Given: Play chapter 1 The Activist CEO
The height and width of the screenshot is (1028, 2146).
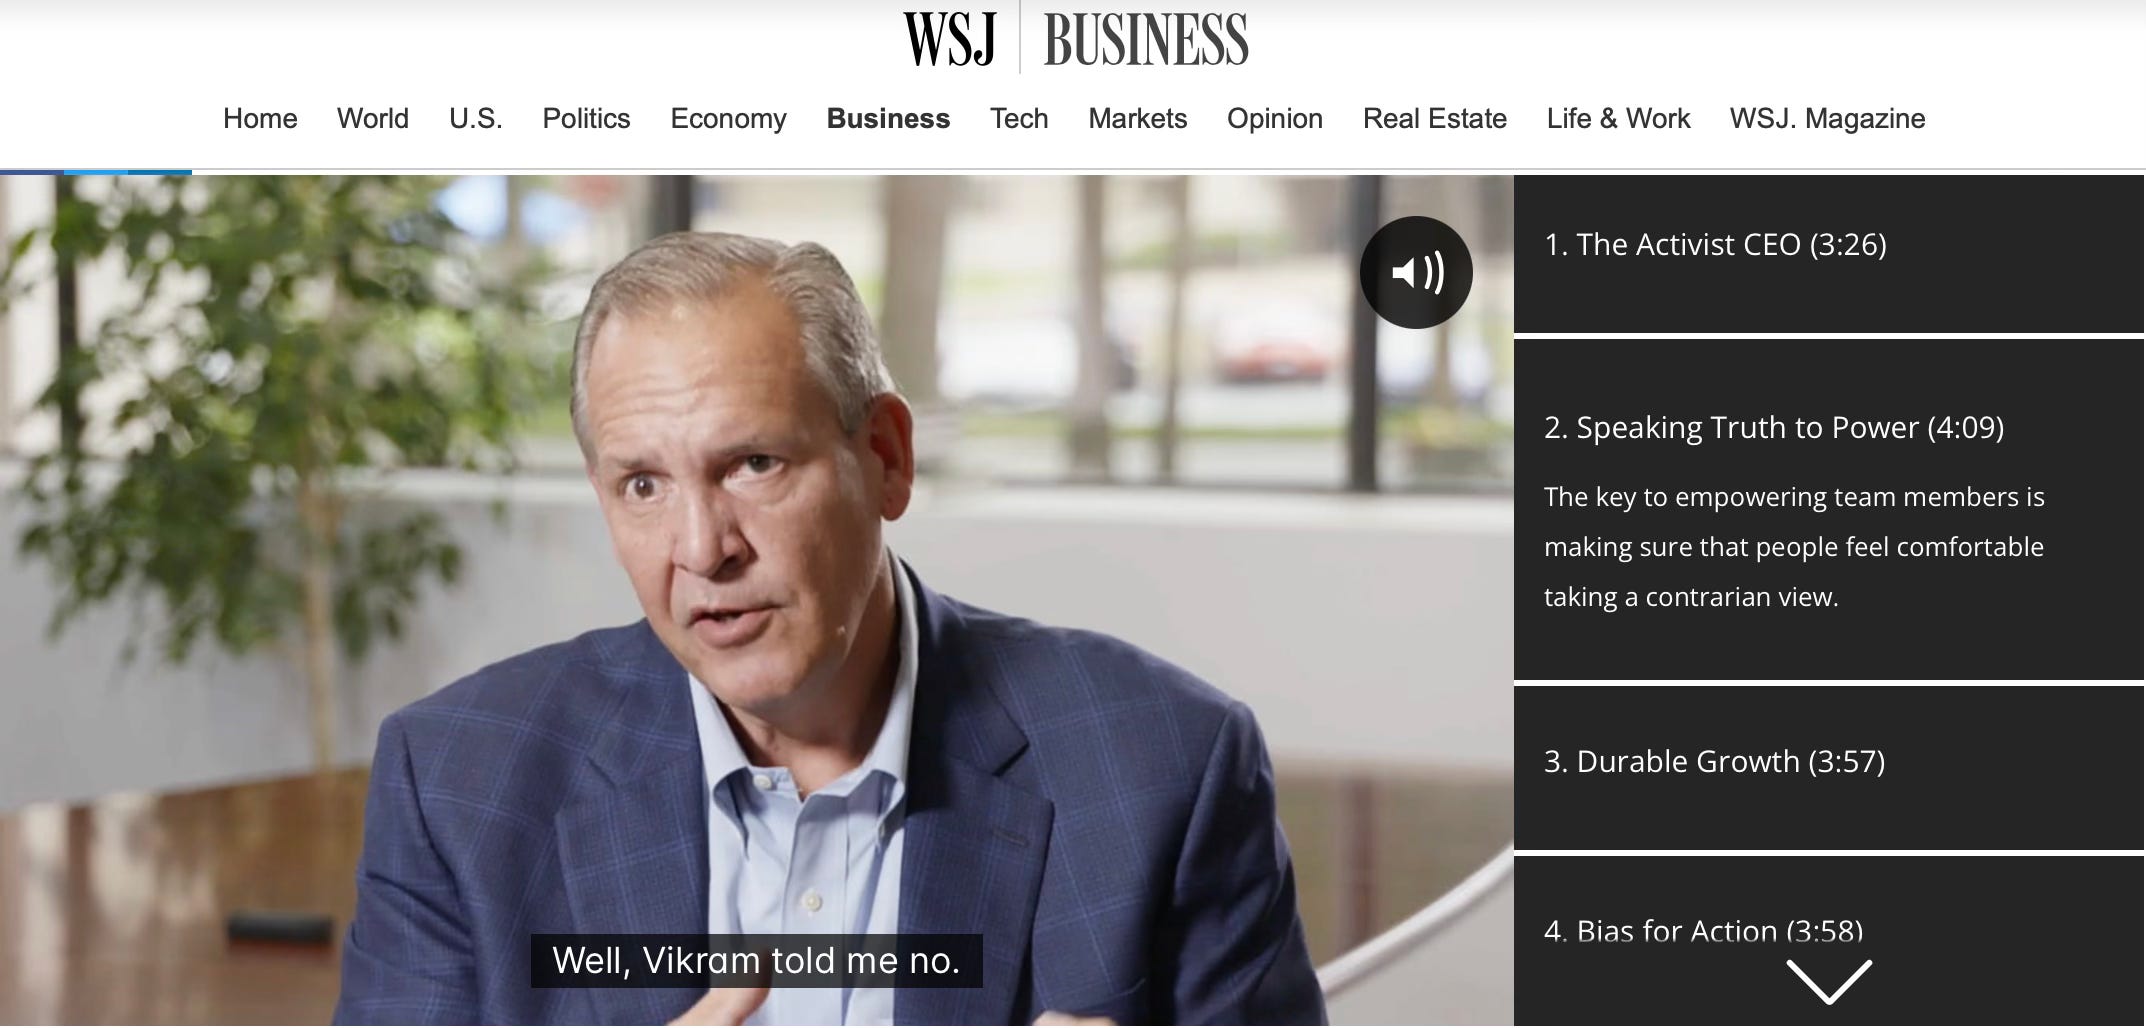Looking at the screenshot, I should (x=1829, y=254).
